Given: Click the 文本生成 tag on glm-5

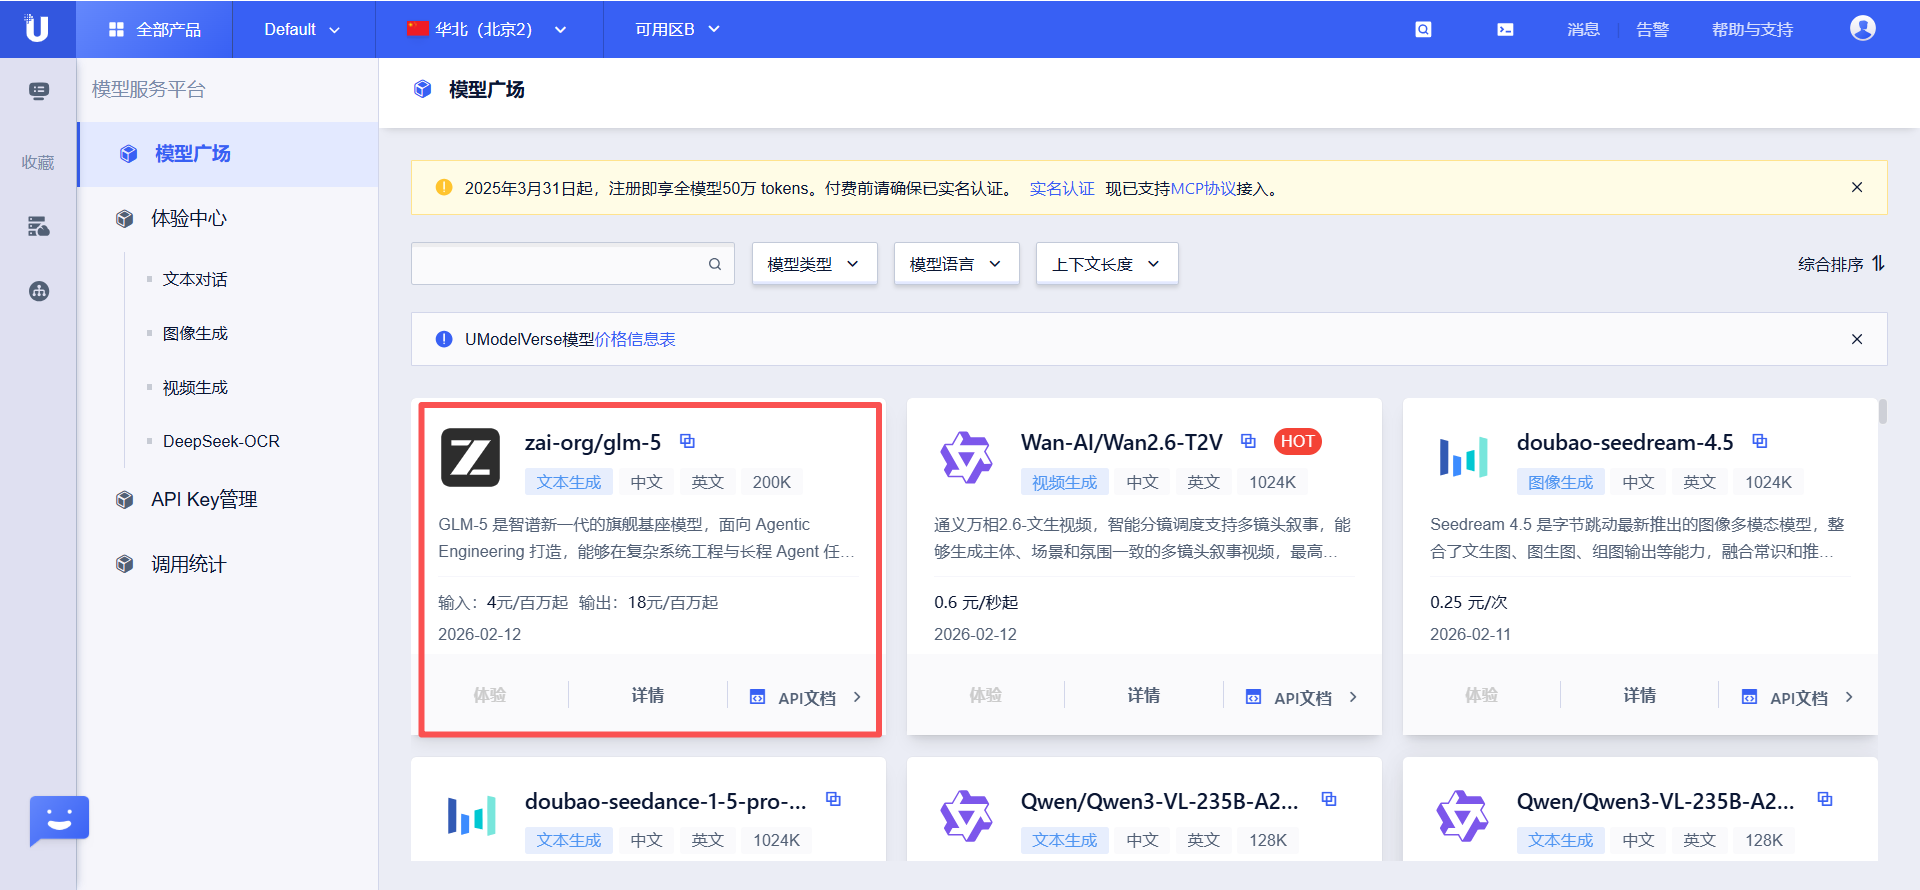Looking at the screenshot, I should pyautogui.click(x=569, y=482).
